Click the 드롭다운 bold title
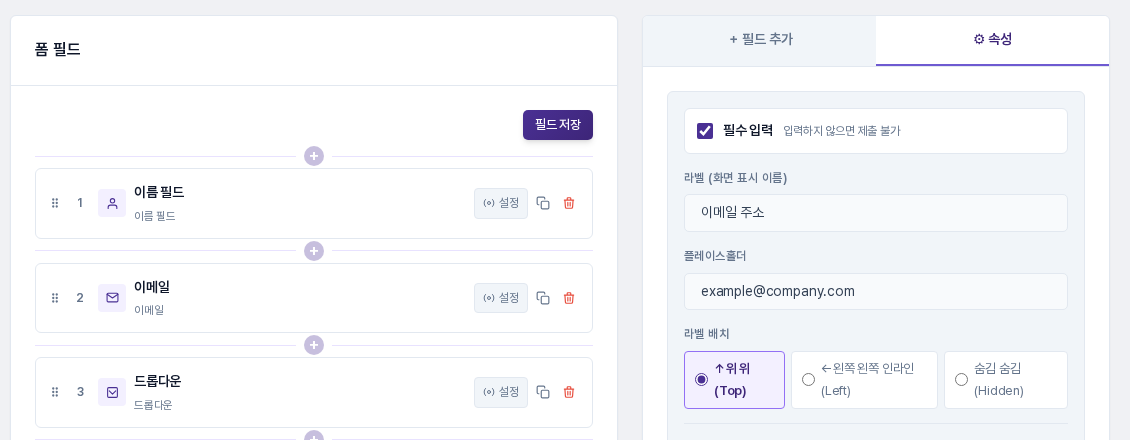1130x440 pixels. tap(158, 382)
